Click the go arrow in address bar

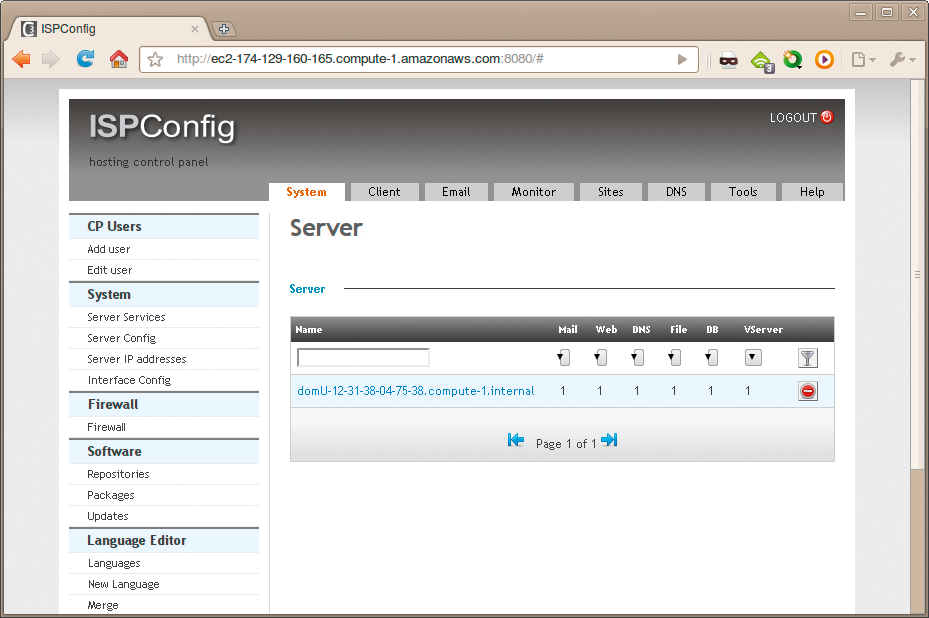pyautogui.click(x=683, y=59)
